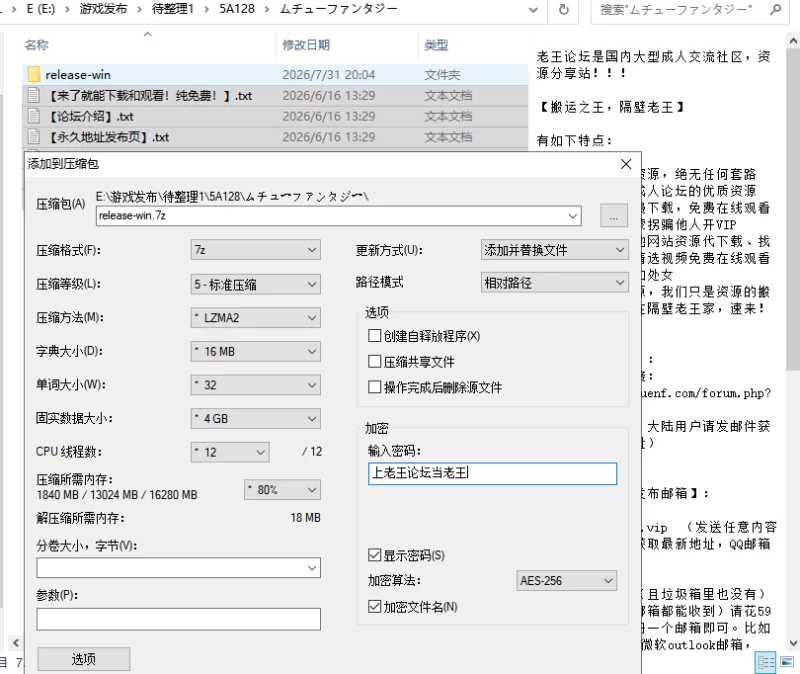The image size is (800, 674).
Task: Open the 压缩格式 7z dropdown
Action: click(256, 250)
